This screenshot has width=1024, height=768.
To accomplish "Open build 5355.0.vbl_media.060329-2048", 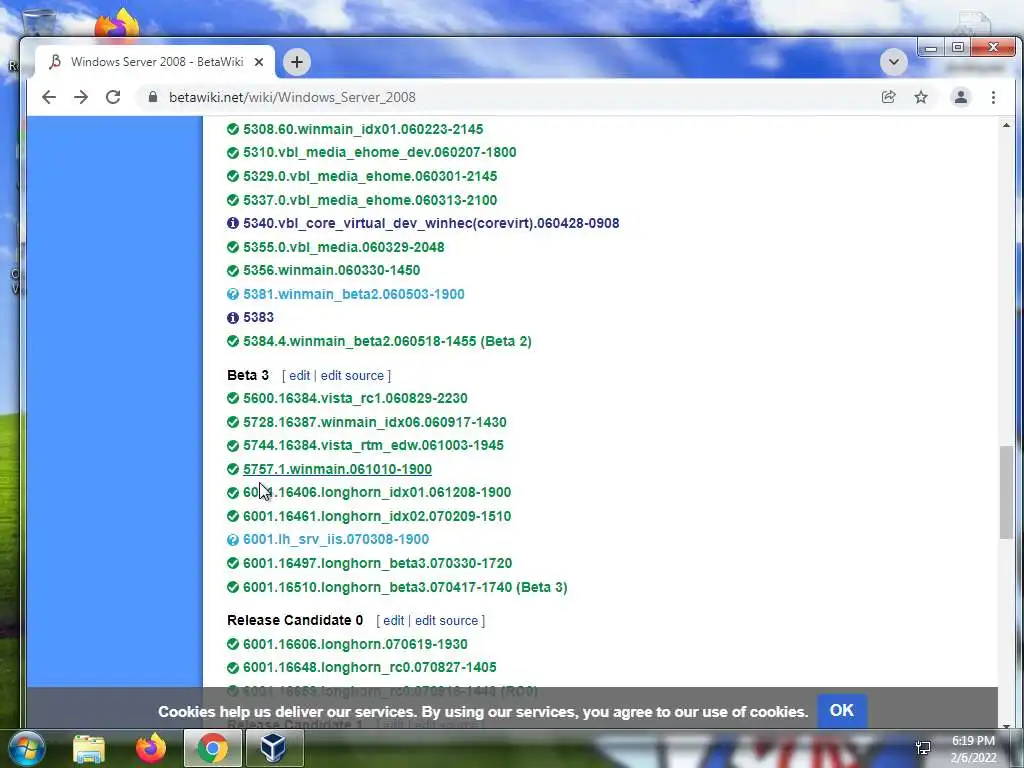I will pos(344,248).
